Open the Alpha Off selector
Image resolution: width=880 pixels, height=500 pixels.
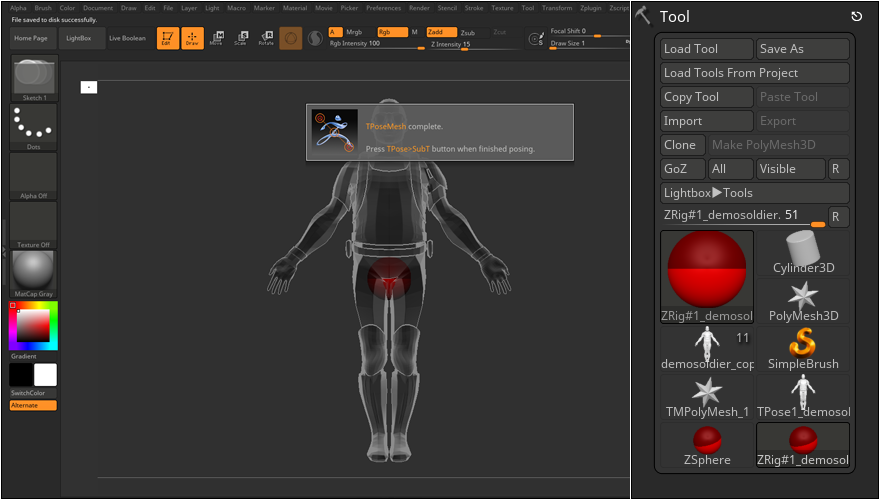34,176
